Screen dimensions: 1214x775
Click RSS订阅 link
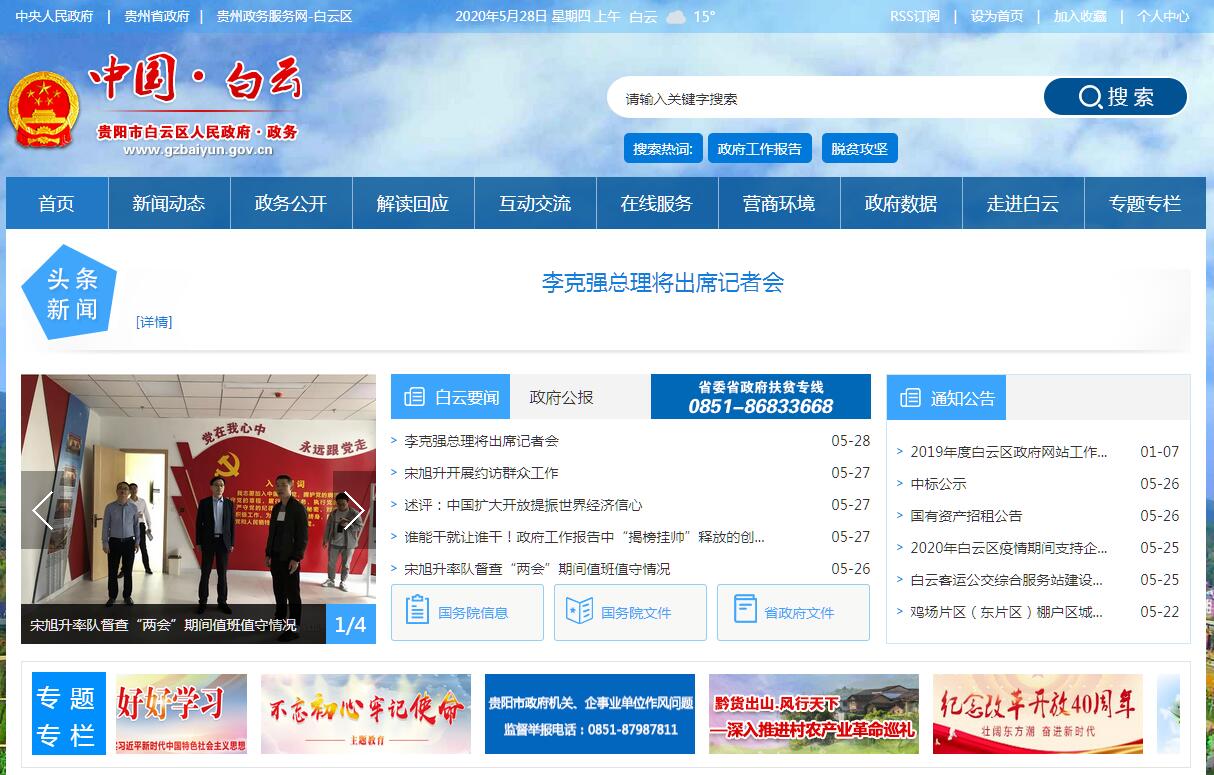[x=915, y=16]
